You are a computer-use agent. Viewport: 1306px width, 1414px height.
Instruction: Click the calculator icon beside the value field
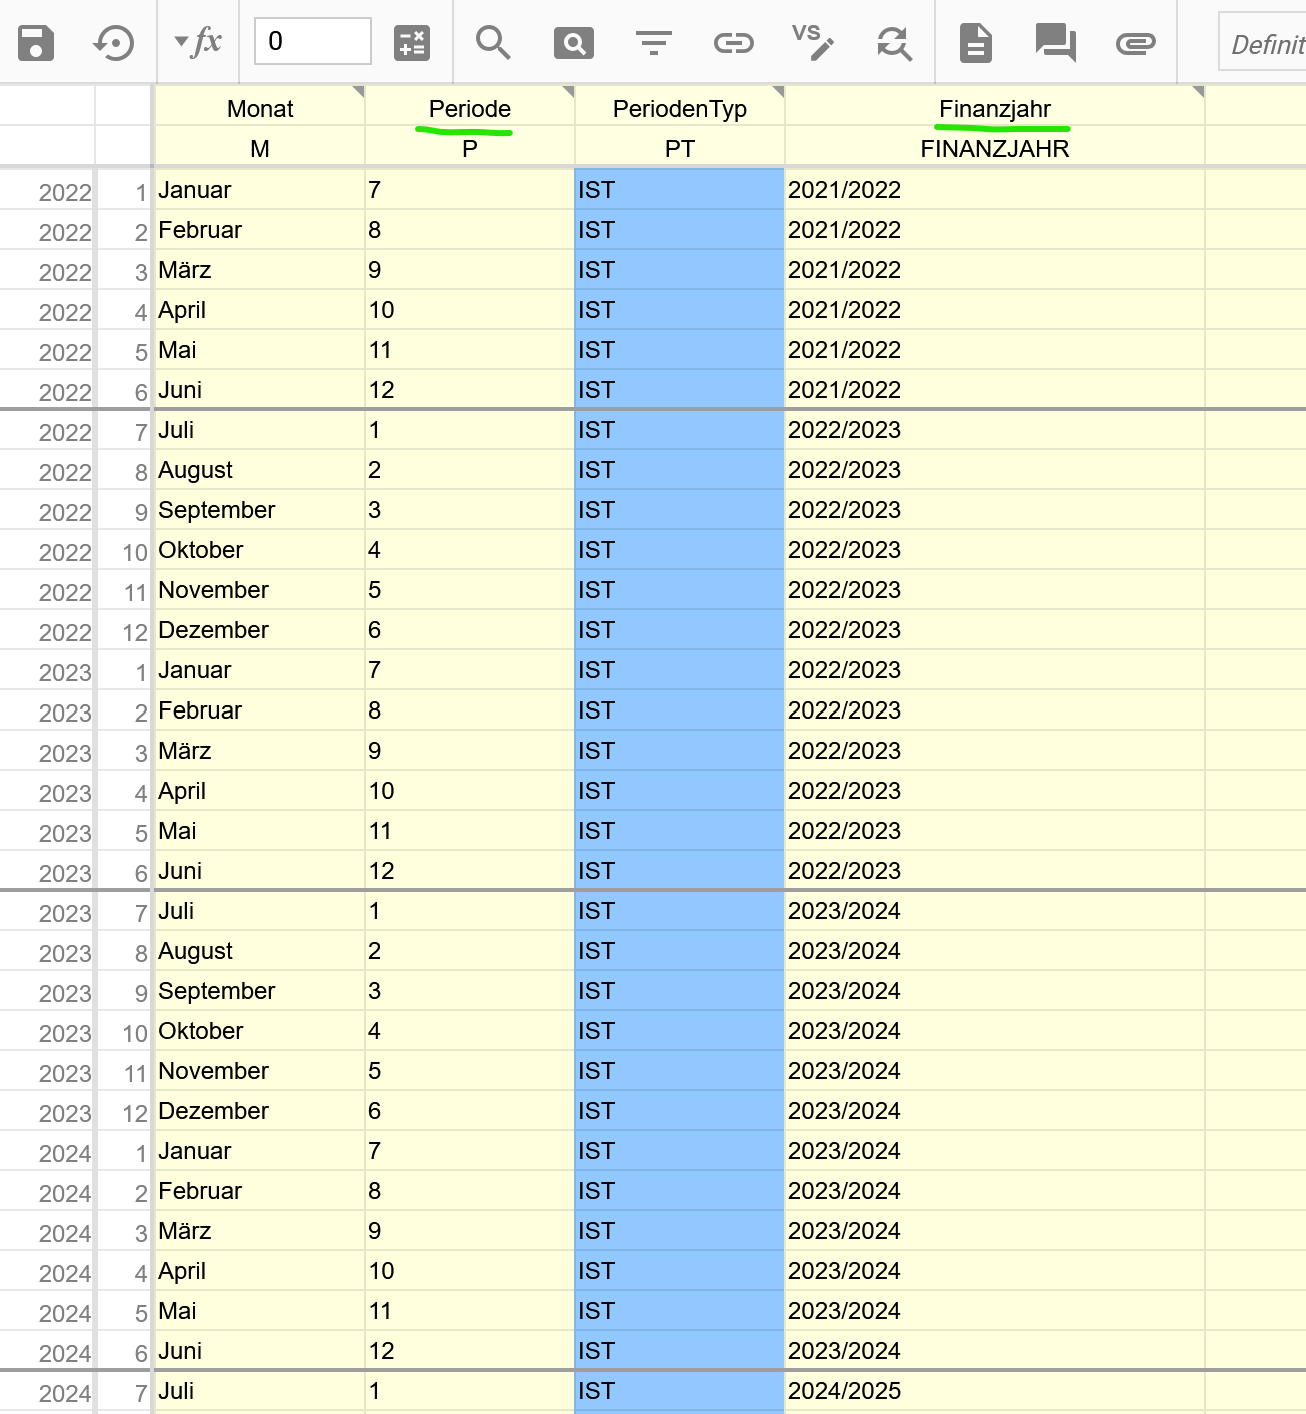(411, 41)
